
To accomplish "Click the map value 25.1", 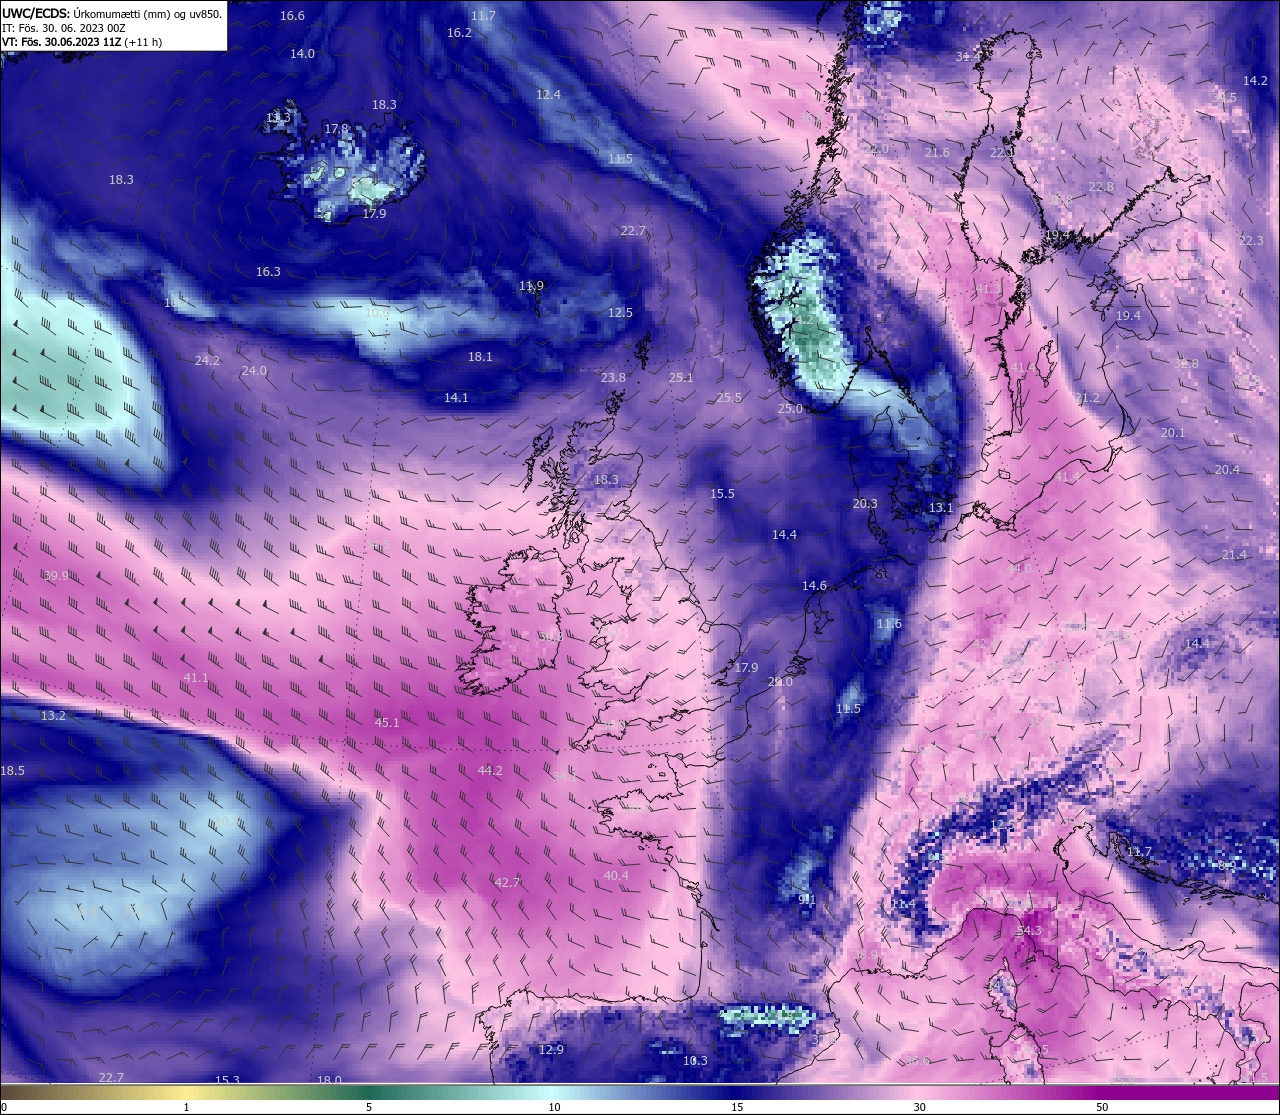I will (681, 377).
